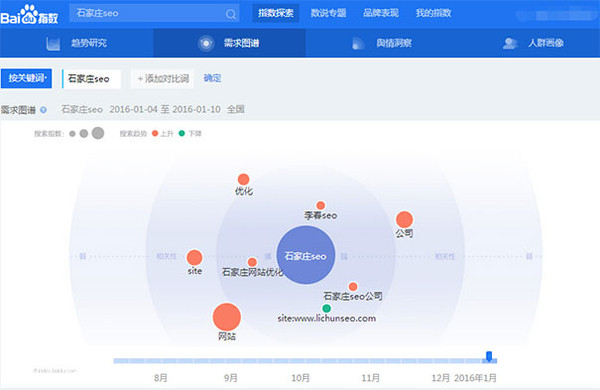Select the green site:www.lichunseo.com bubble
600x390 pixels.
coord(326,308)
